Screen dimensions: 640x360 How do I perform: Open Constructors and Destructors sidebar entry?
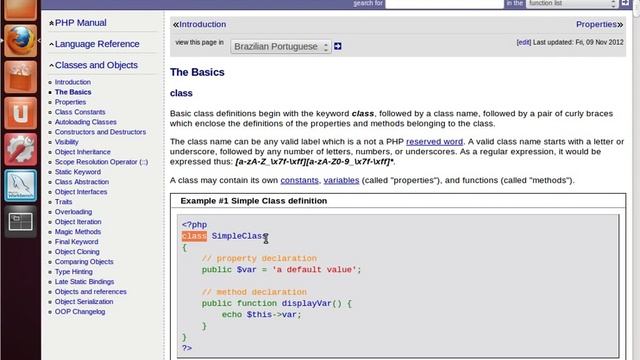100,132
